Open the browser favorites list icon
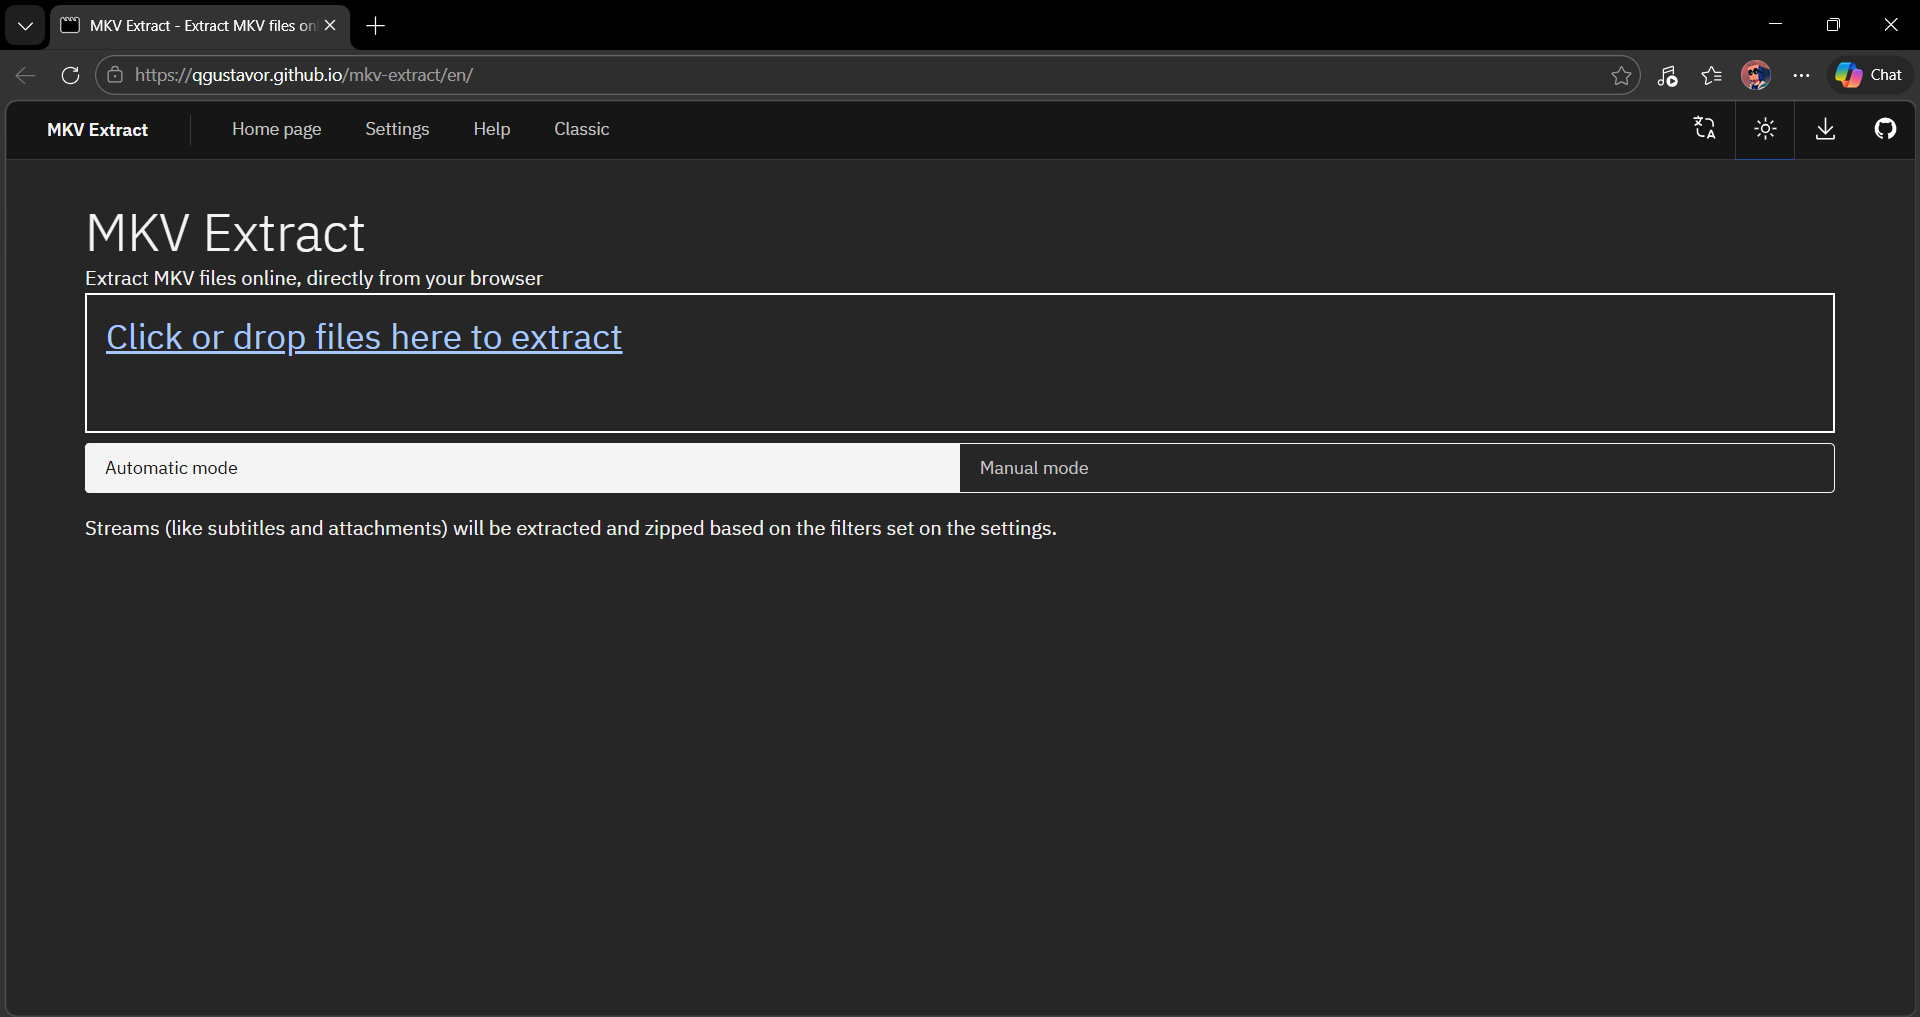 [x=1711, y=75]
